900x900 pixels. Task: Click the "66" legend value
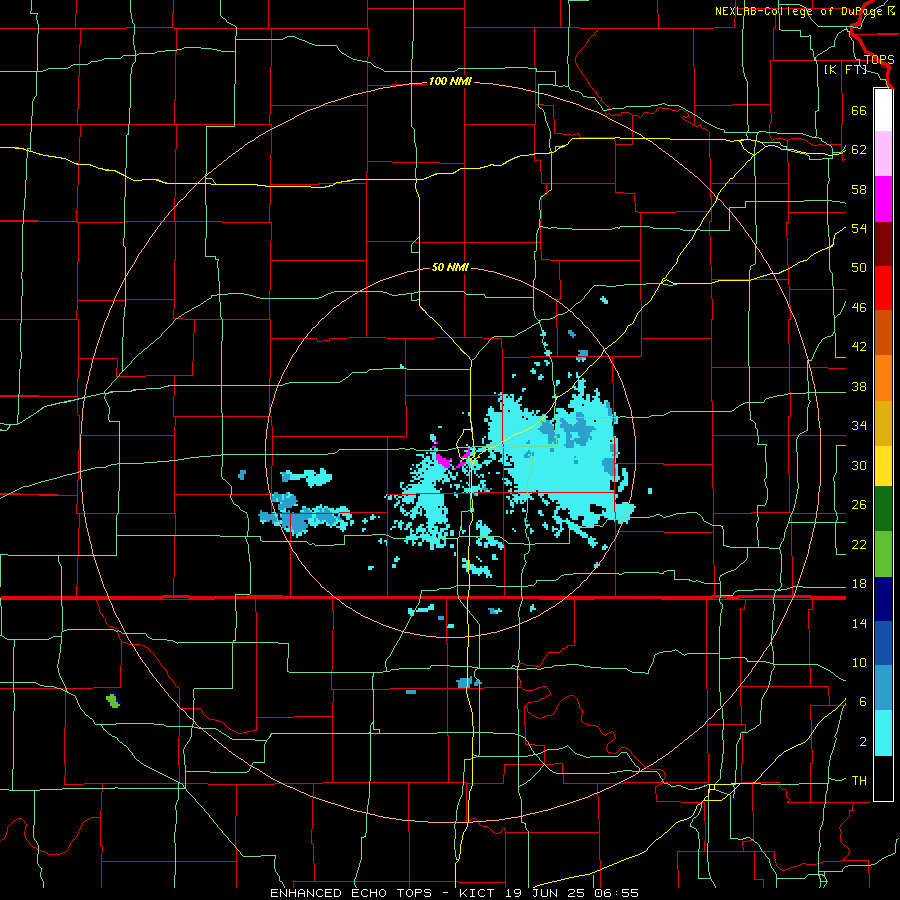(859, 111)
